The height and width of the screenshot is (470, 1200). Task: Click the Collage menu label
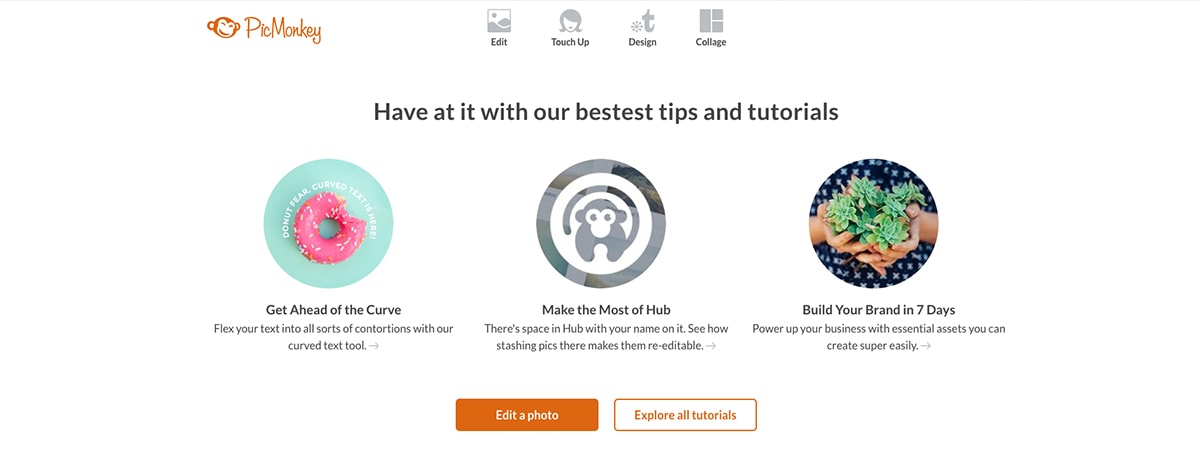coord(711,42)
